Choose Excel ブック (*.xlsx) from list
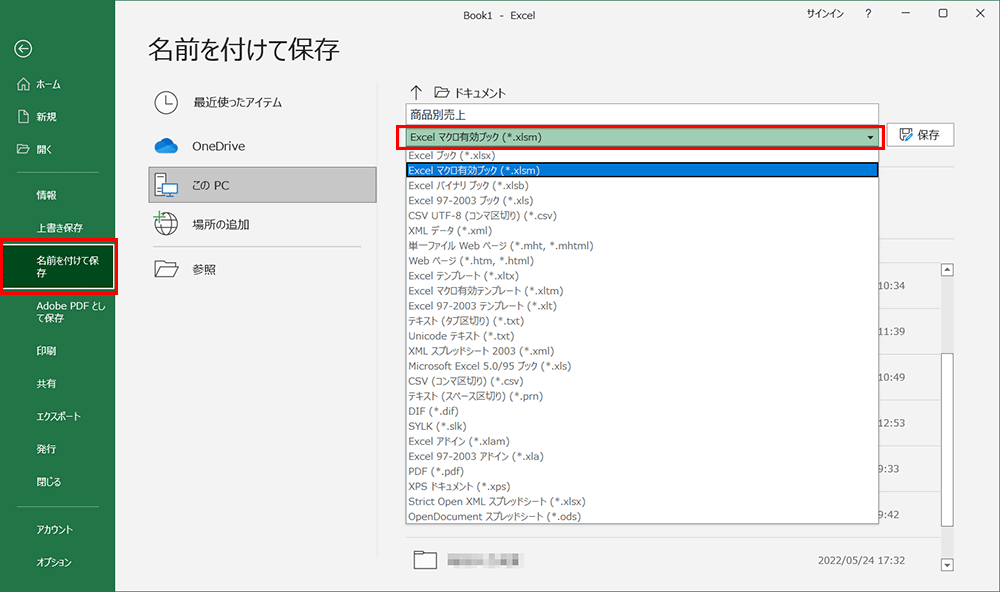1000x592 pixels. coord(452,156)
